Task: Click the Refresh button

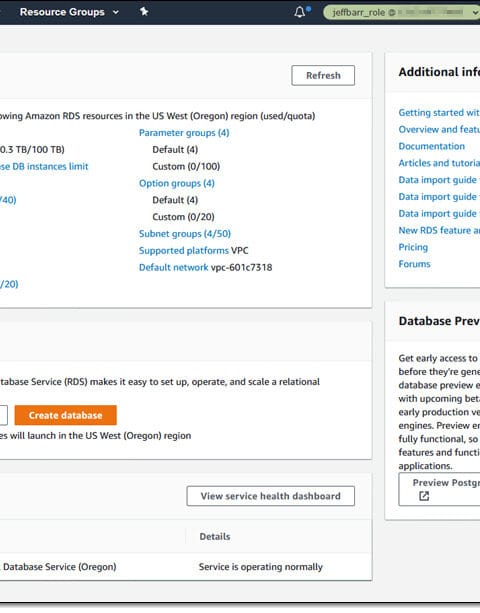Action: (x=323, y=75)
